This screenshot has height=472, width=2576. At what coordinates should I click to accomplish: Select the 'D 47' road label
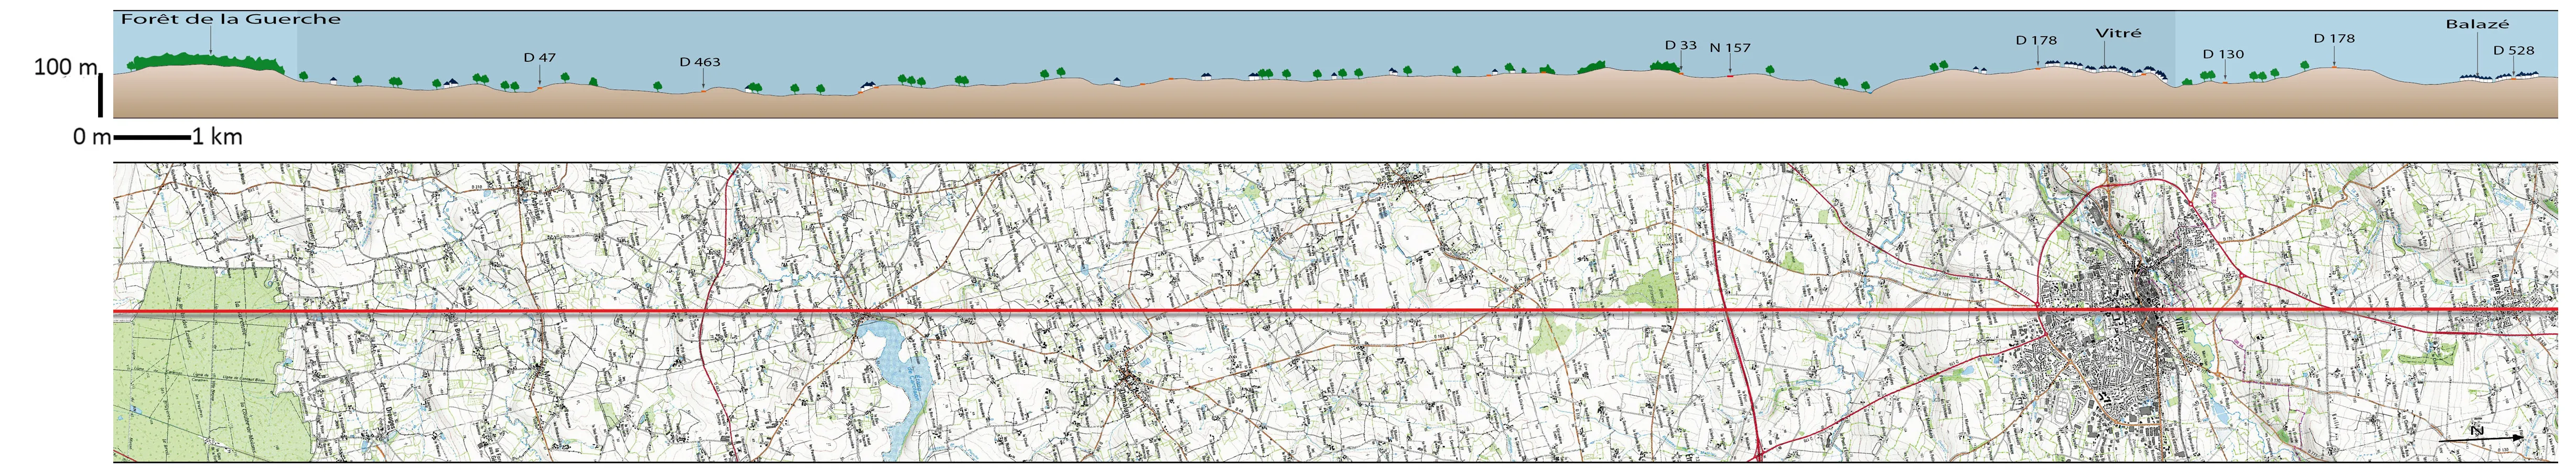pyautogui.click(x=539, y=58)
